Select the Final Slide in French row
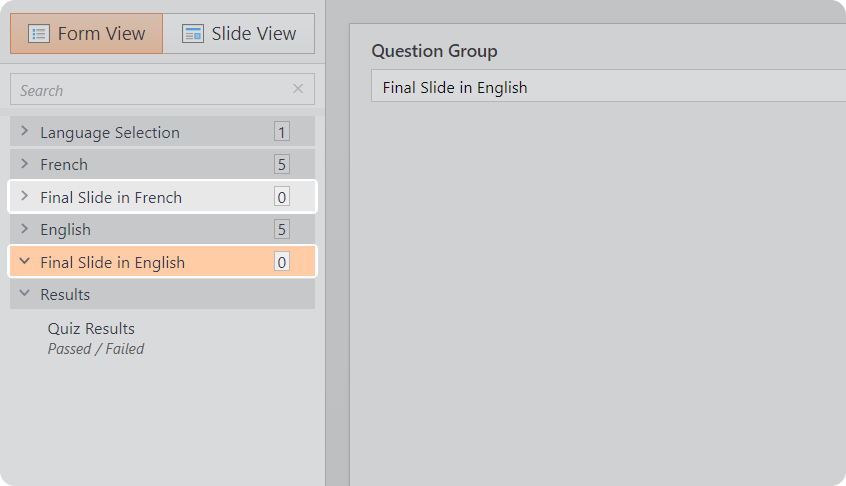 [x=111, y=197]
